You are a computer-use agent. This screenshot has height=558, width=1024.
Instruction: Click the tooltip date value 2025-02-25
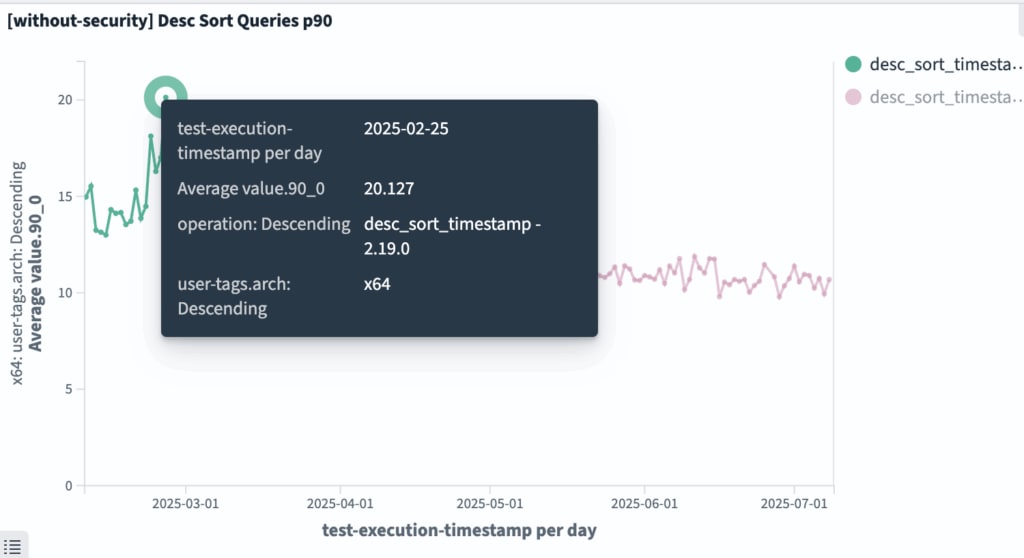(406, 129)
